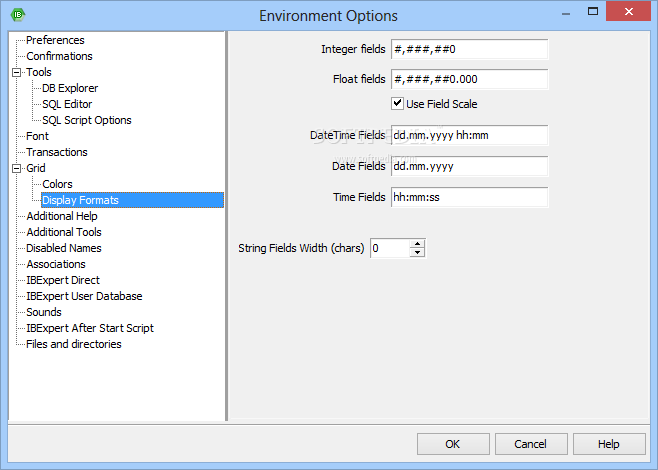The height and width of the screenshot is (470, 658).
Task: Maximize the Environment Options window
Action: [x=593, y=11]
